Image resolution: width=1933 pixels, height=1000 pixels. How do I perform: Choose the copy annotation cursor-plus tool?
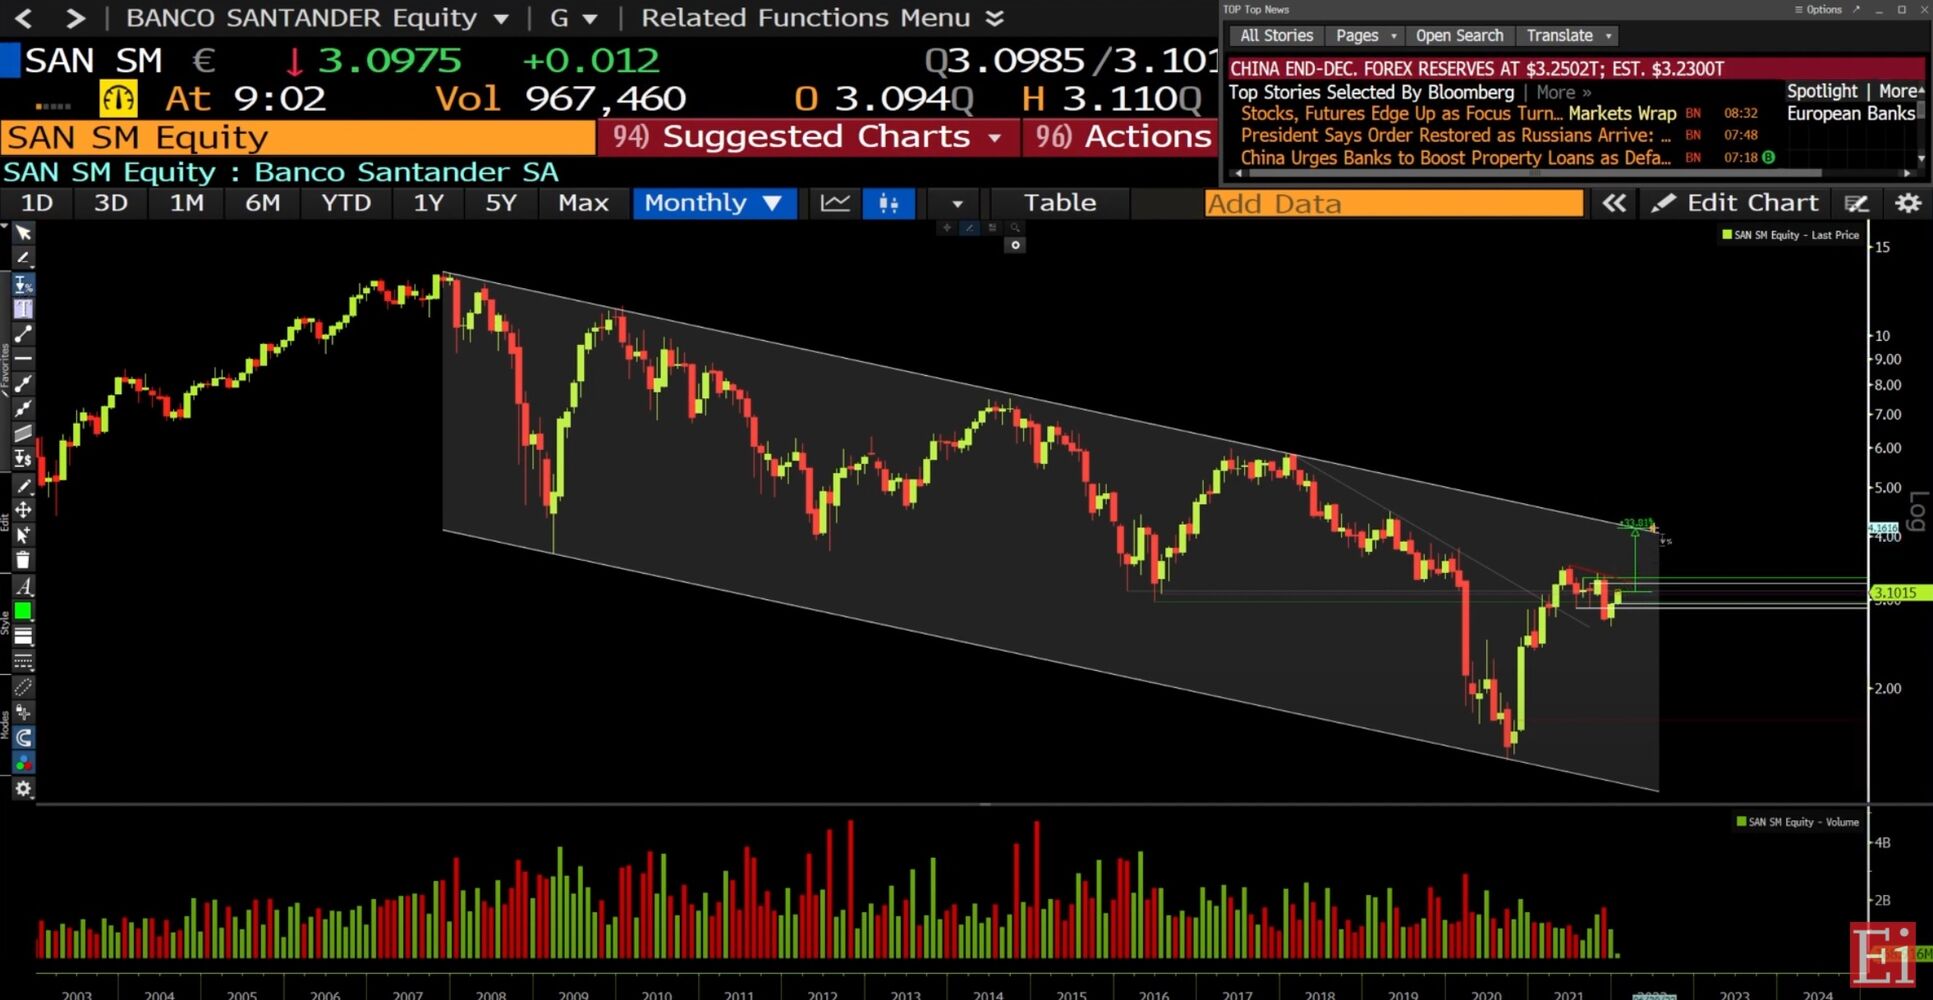tap(23, 535)
